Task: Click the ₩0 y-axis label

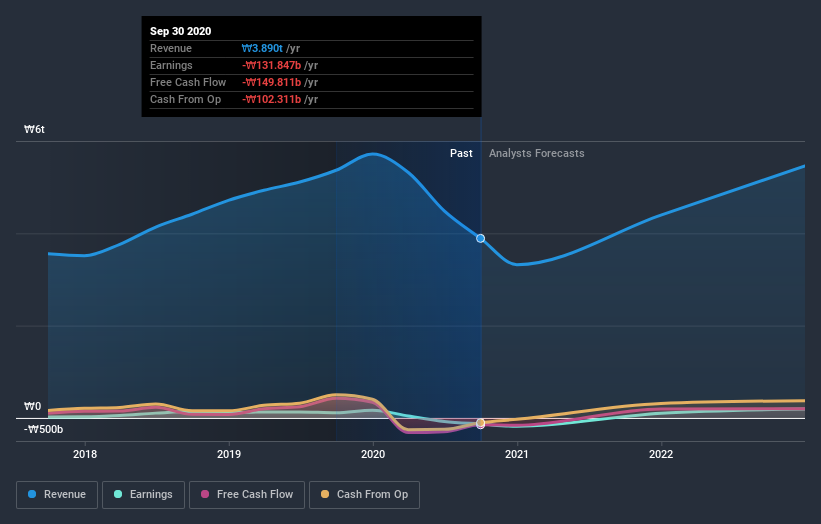Action: click(32, 406)
